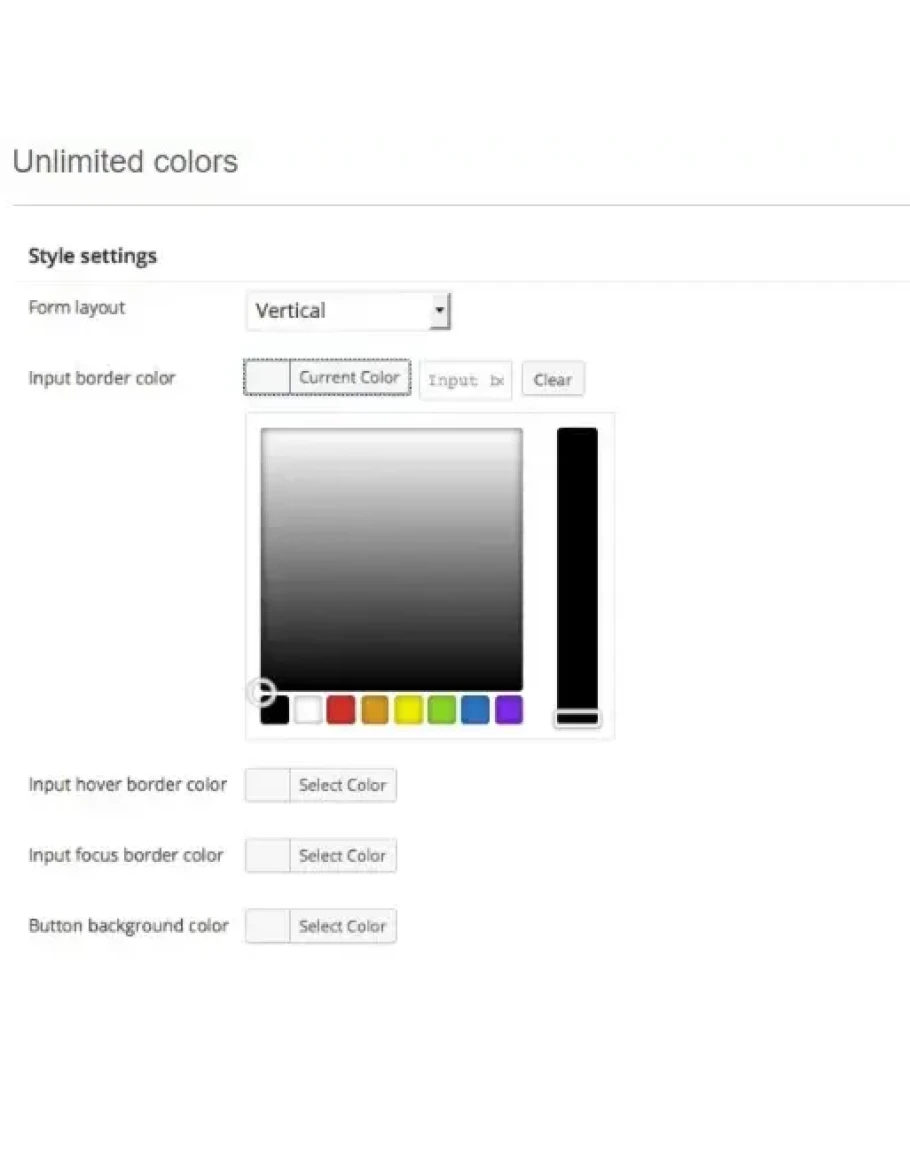
Task: Pick the green palette swatch
Action: [442, 710]
